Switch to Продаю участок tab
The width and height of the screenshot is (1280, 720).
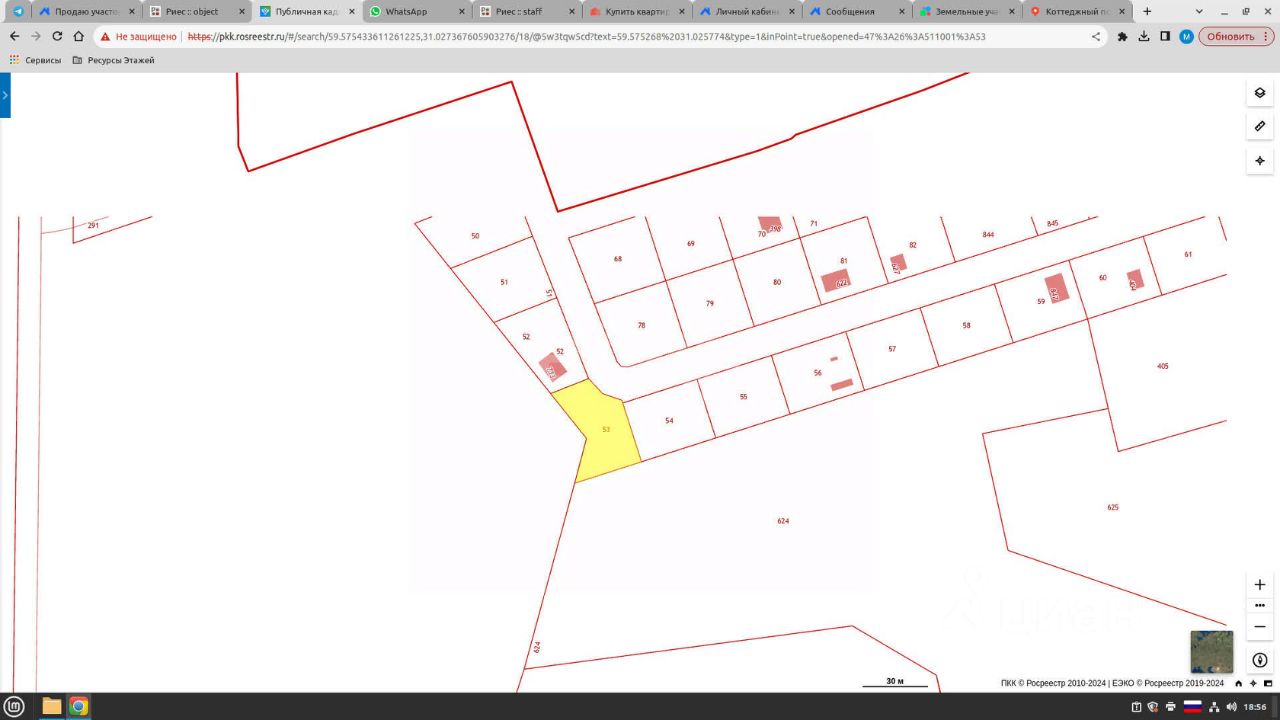point(86,12)
